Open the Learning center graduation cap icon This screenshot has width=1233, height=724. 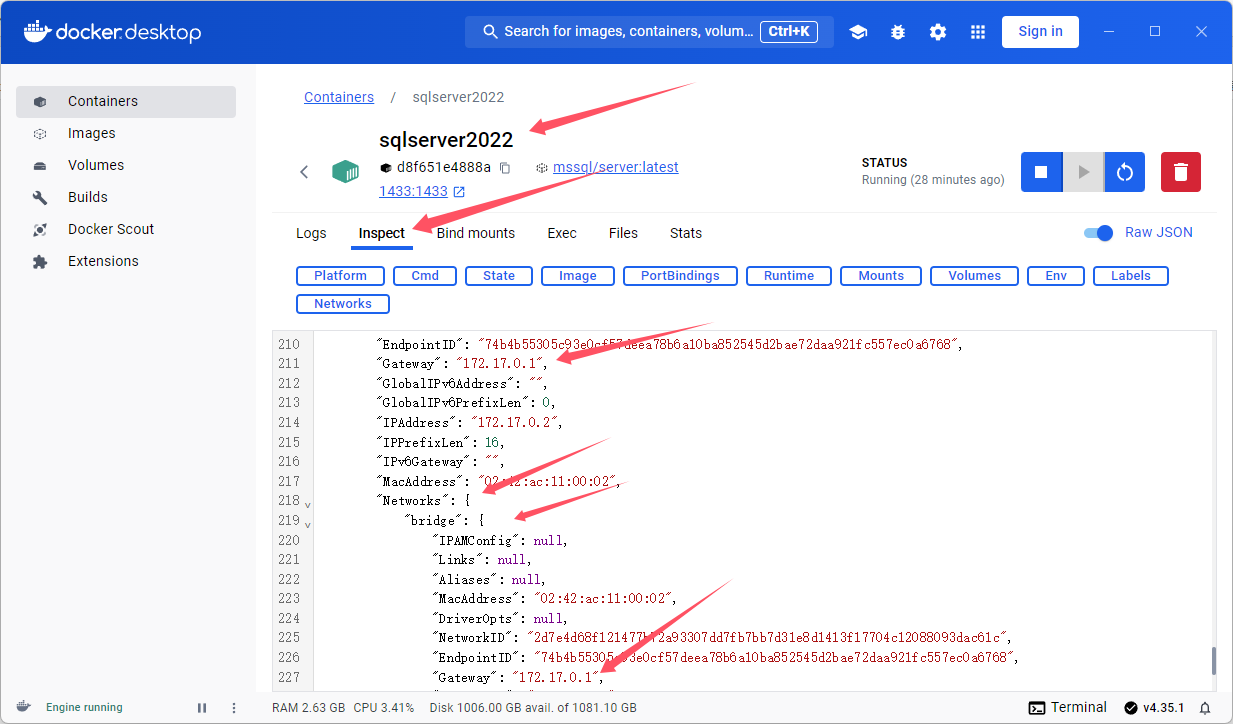858,32
